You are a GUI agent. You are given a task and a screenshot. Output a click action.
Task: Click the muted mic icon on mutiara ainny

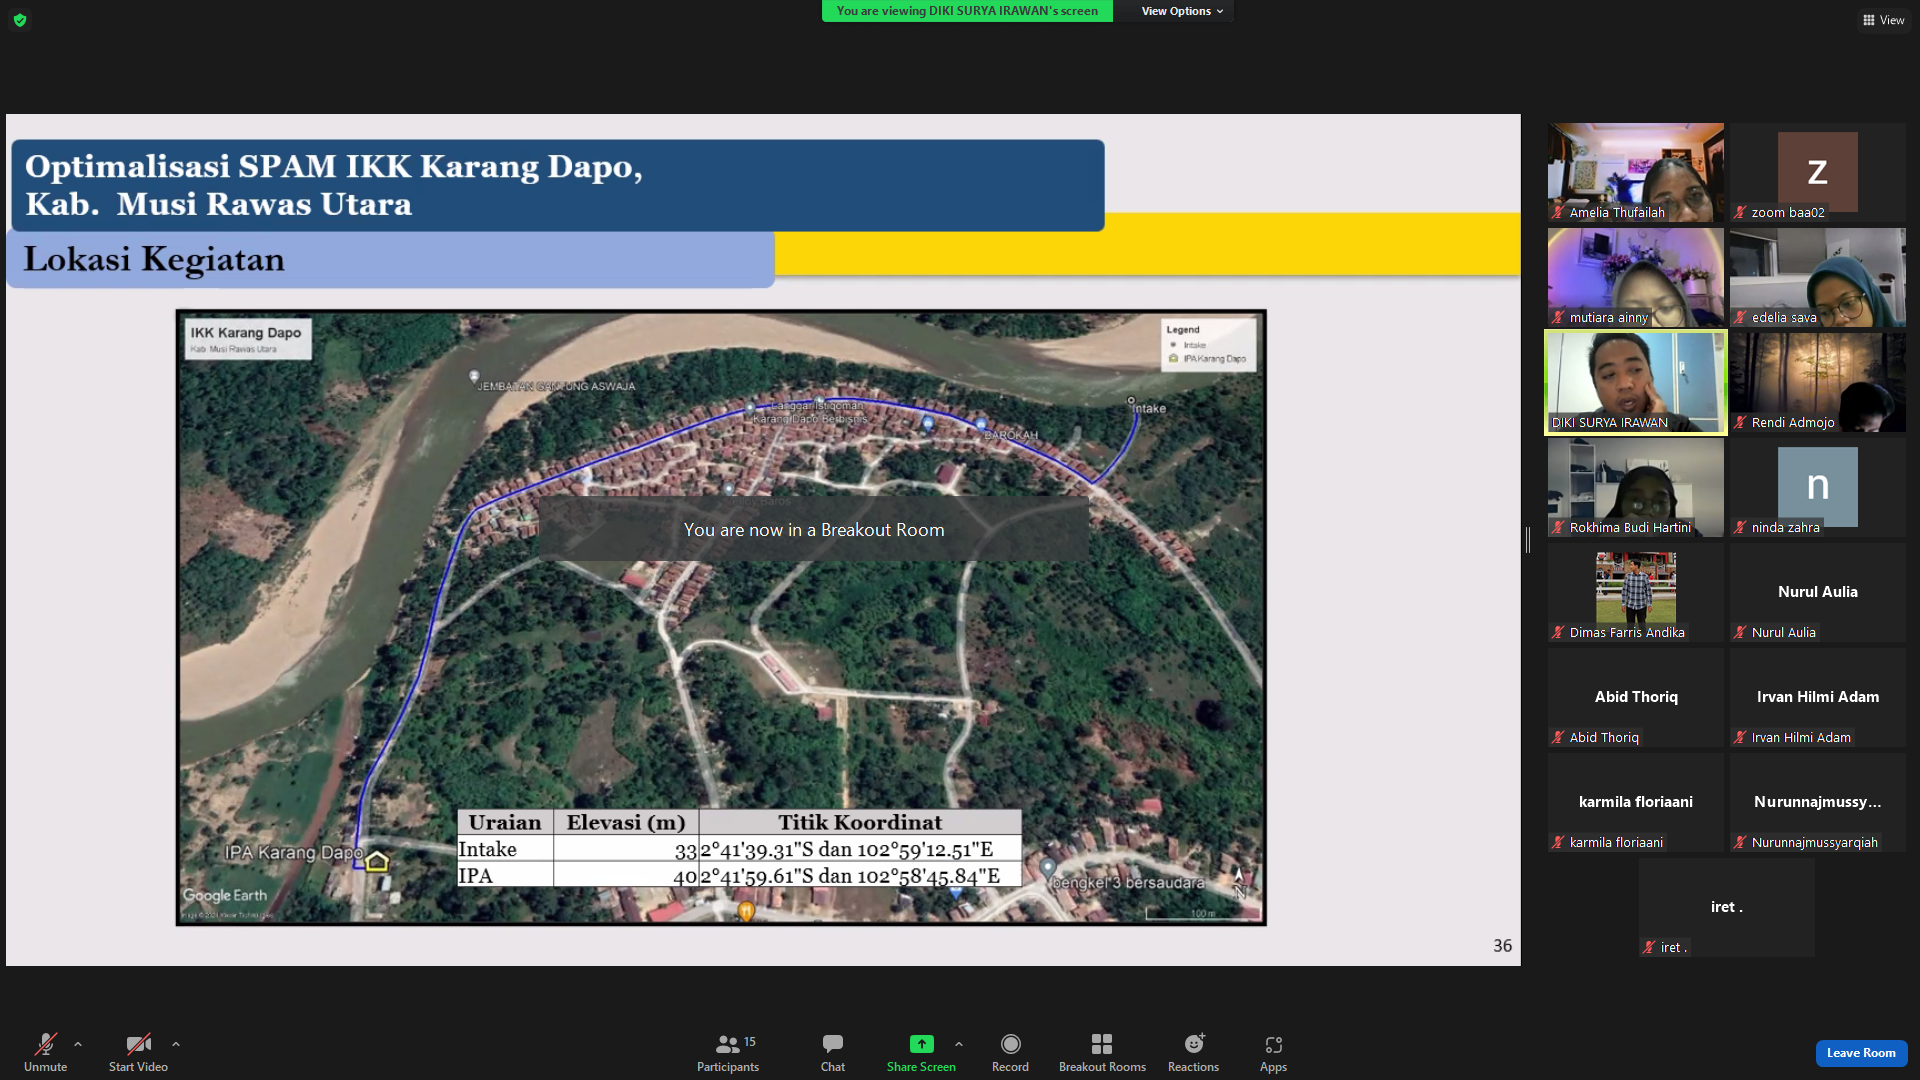(1558, 317)
